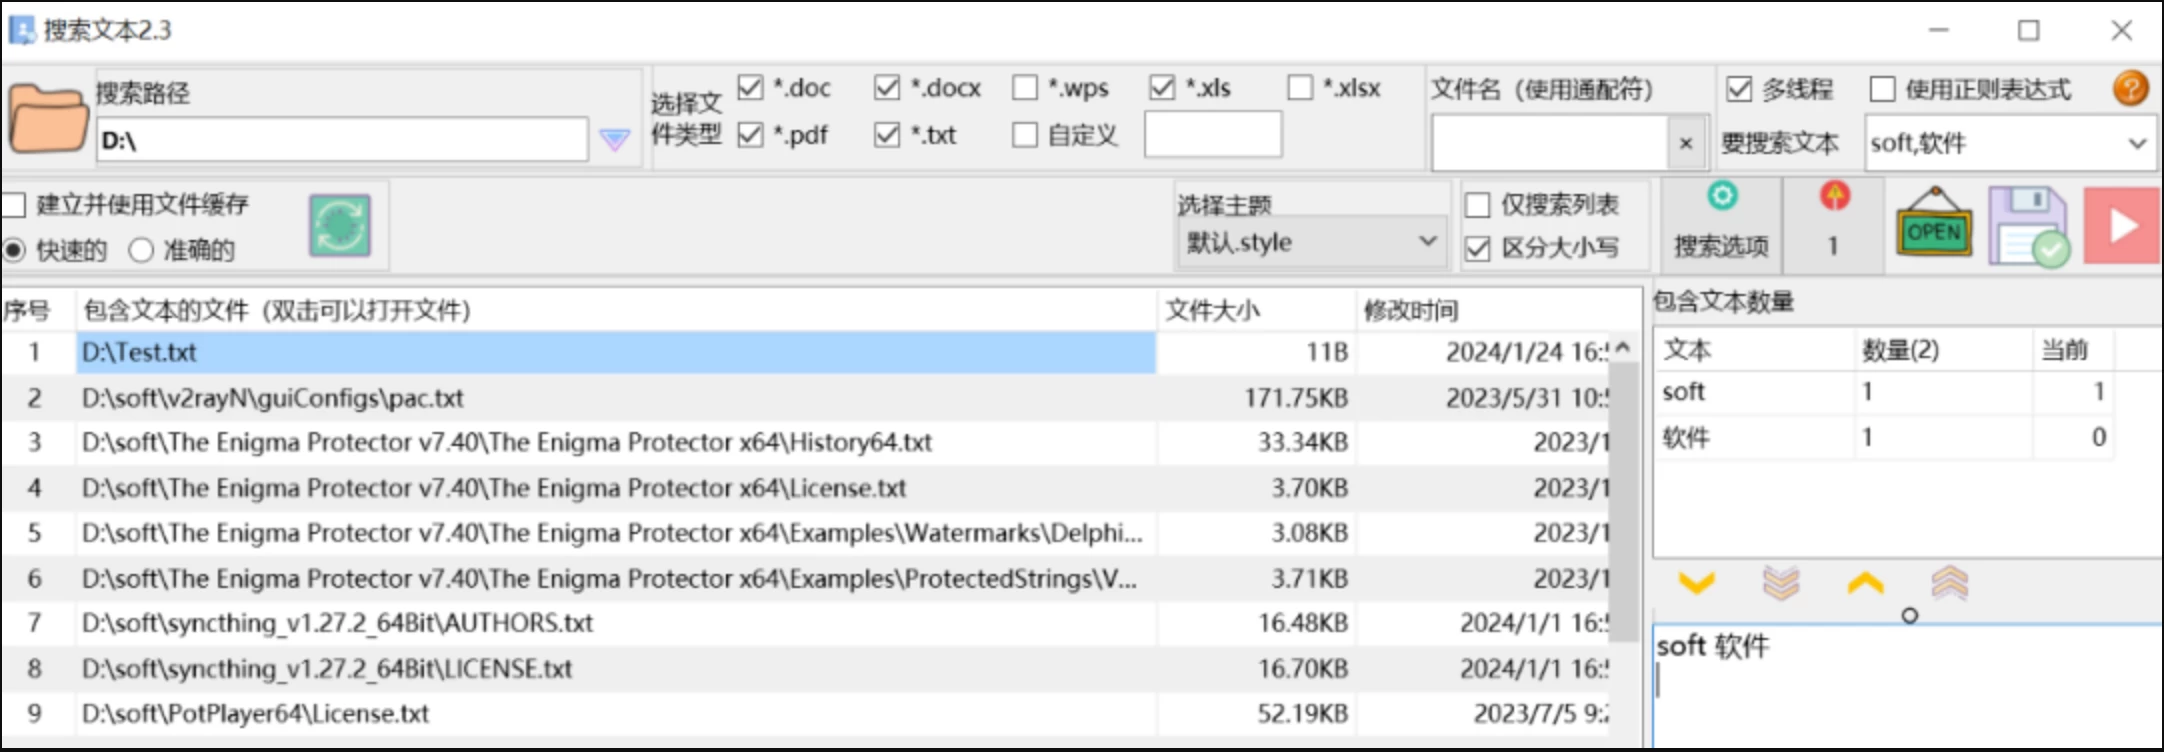The height and width of the screenshot is (752, 2164).
Task: Click the green refresh file cache icon
Action: 340,225
